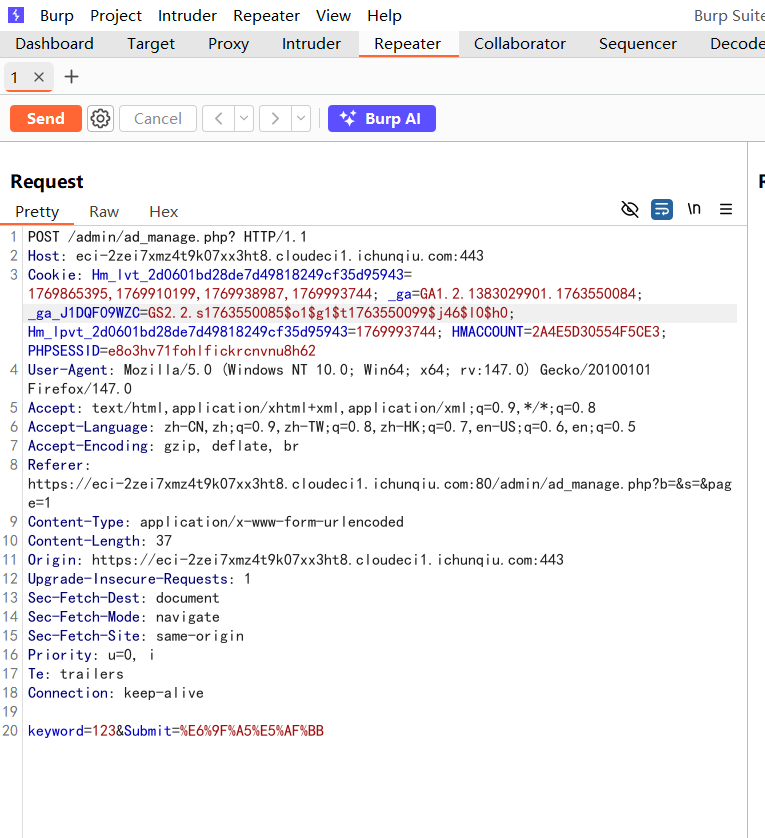Viewport: 765px width, 838px height.
Task: Click the Request panel heading
Action: point(47,182)
